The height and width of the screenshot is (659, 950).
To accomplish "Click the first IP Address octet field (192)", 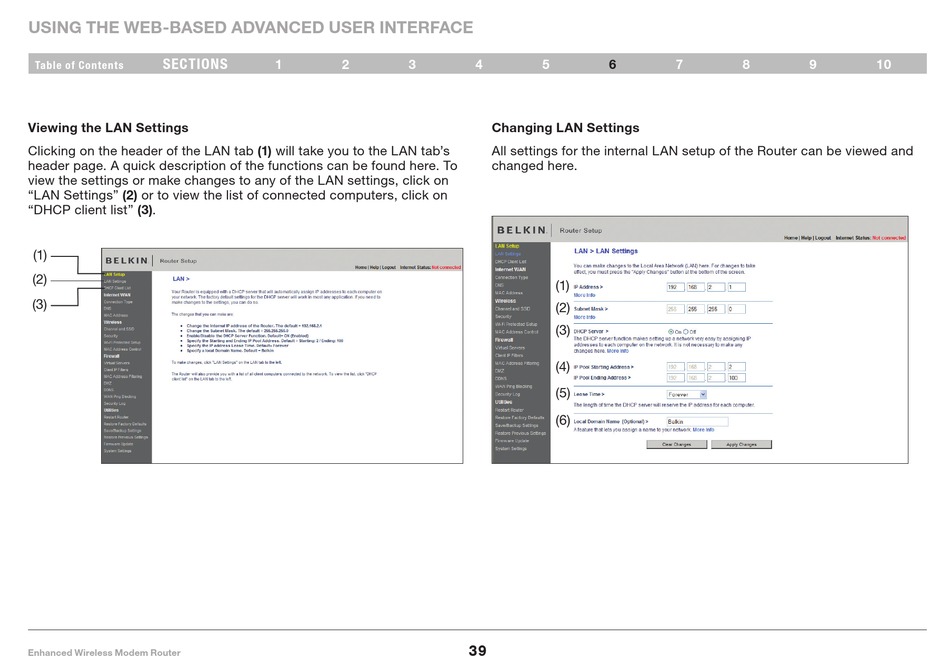I will [x=676, y=287].
